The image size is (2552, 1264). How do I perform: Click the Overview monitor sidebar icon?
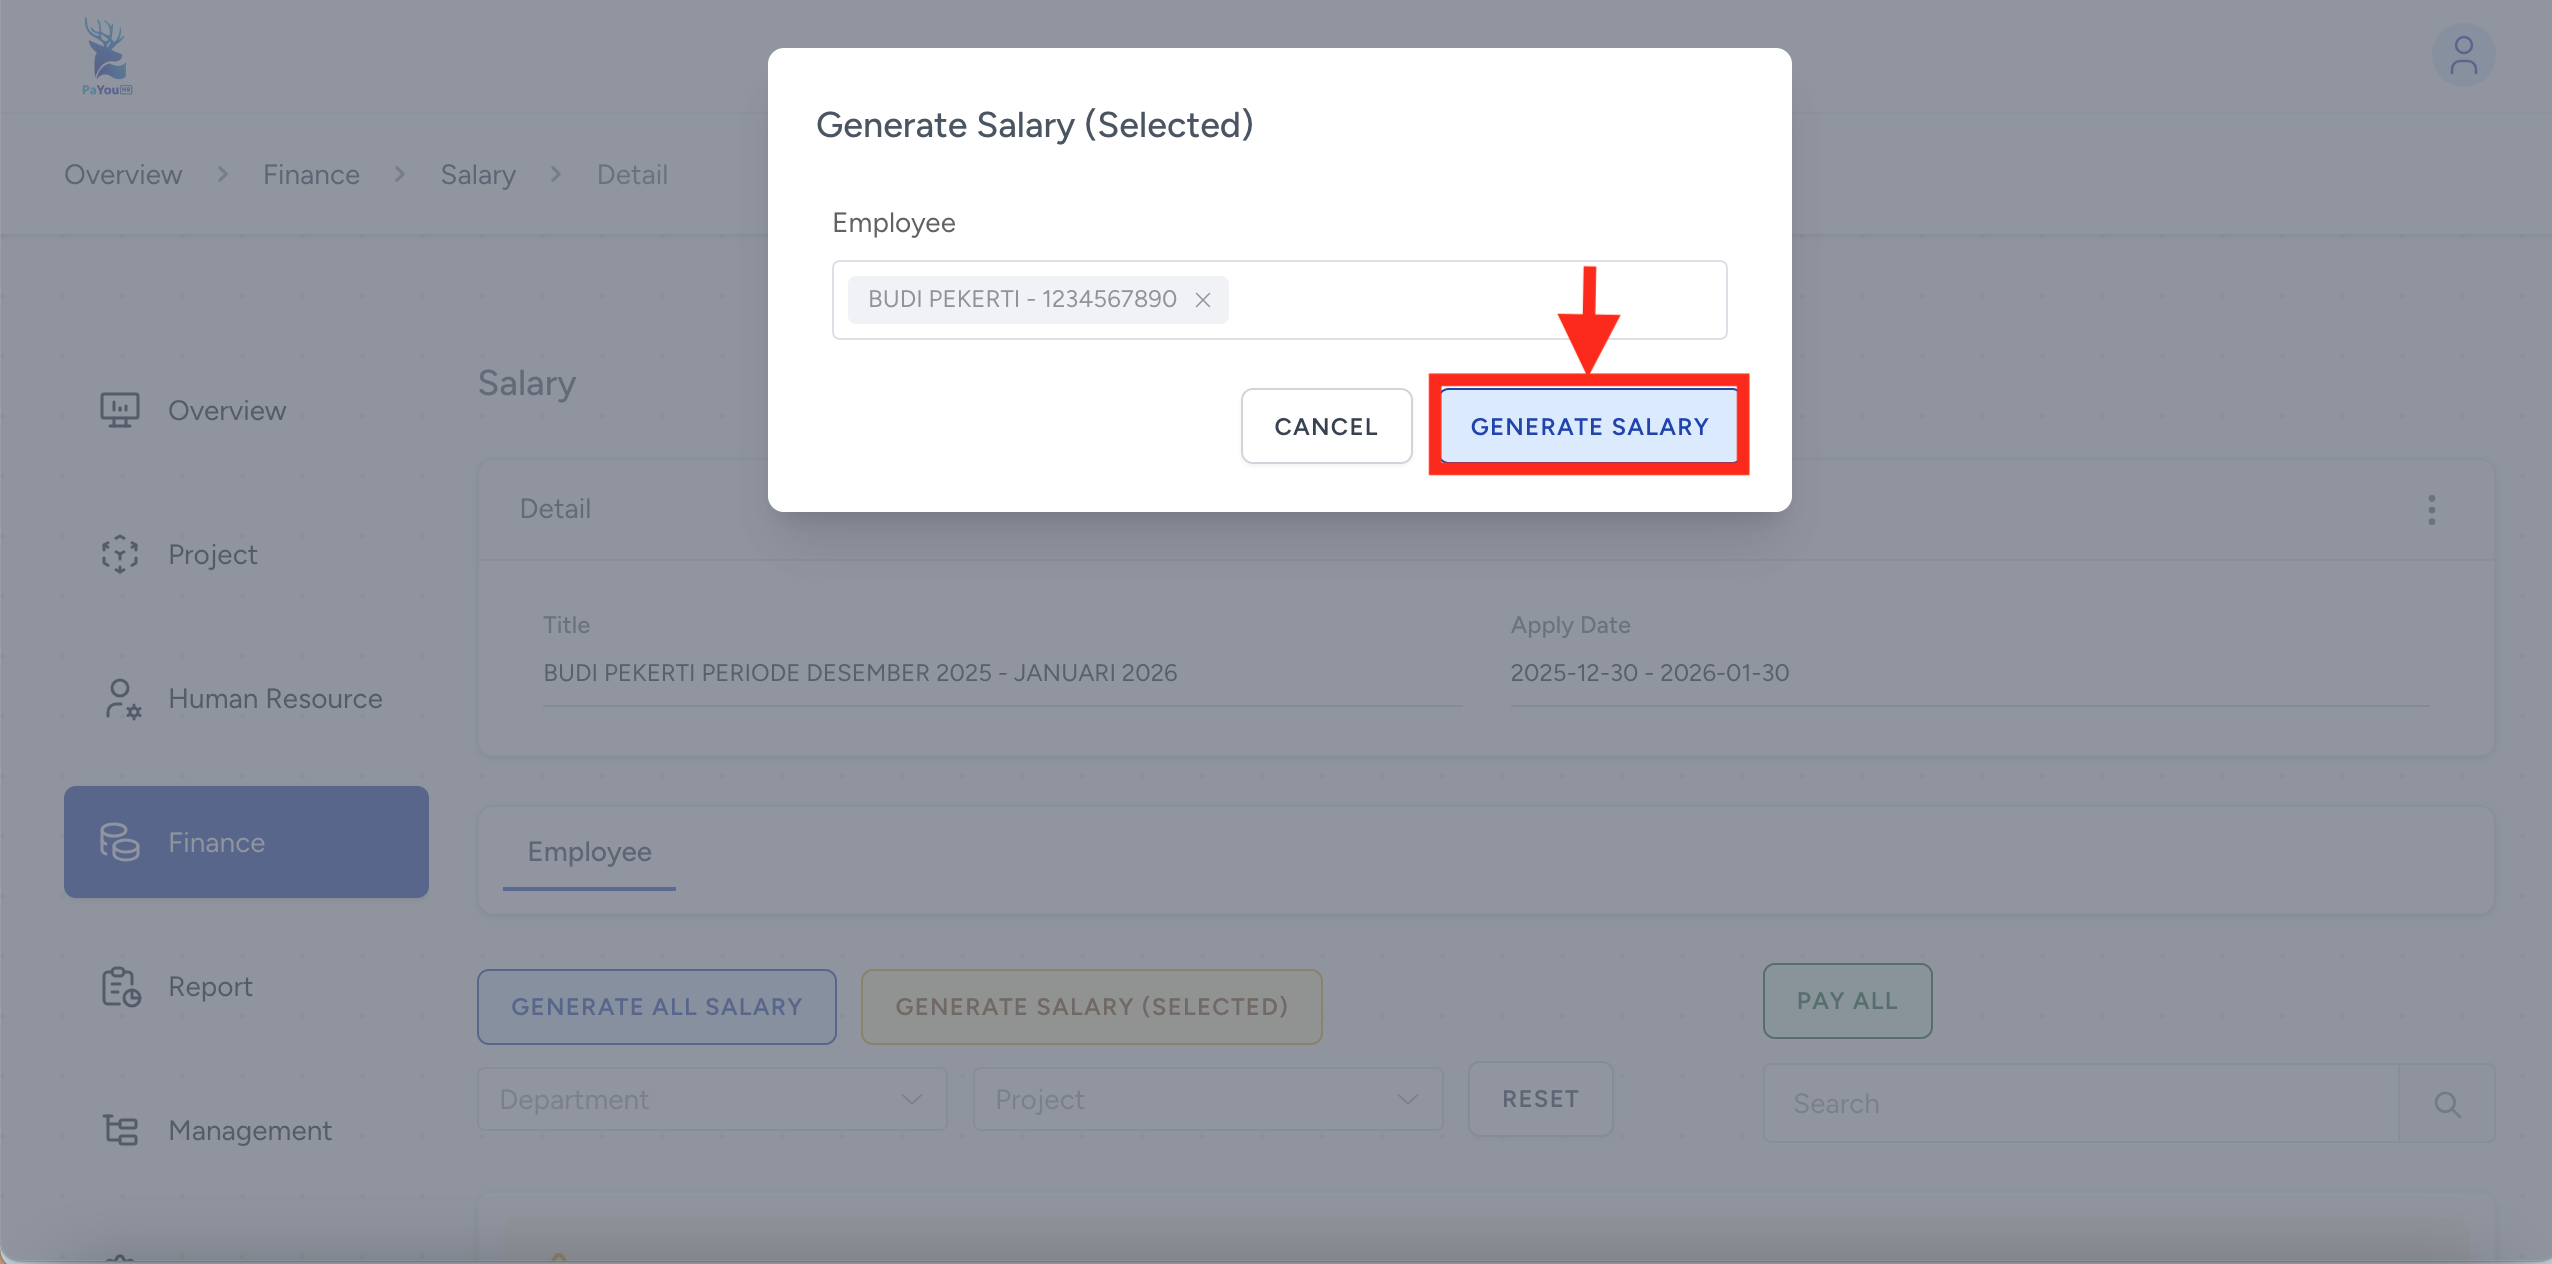pyautogui.click(x=119, y=410)
